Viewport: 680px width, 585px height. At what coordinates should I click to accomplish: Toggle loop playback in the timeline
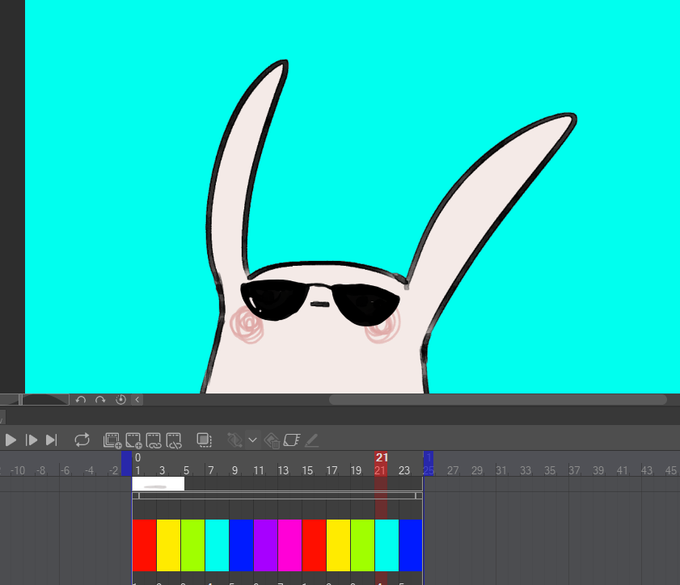(x=82, y=439)
